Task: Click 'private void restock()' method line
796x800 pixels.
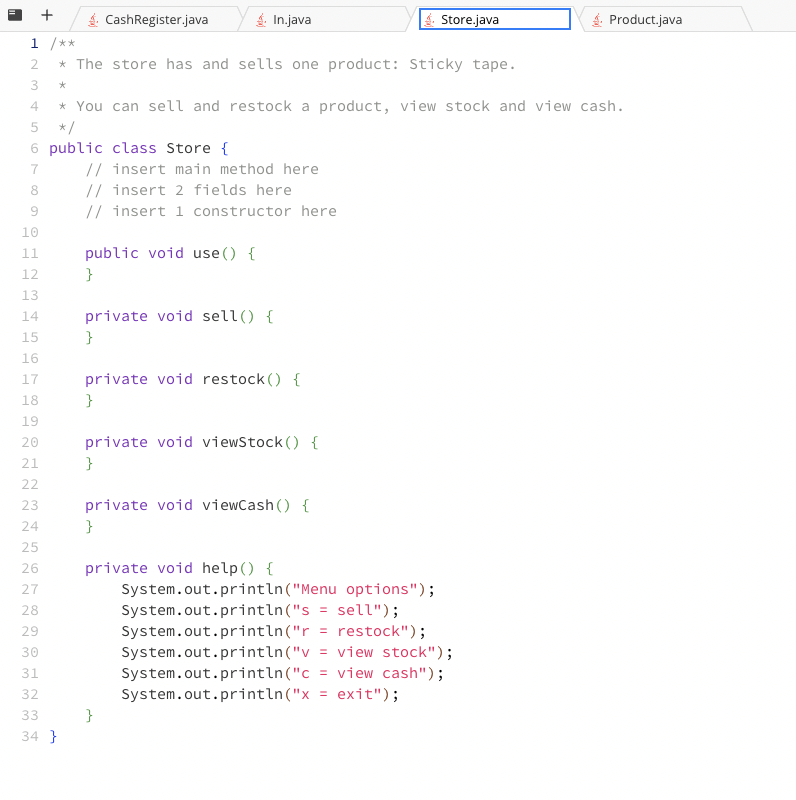Action: click(193, 380)
